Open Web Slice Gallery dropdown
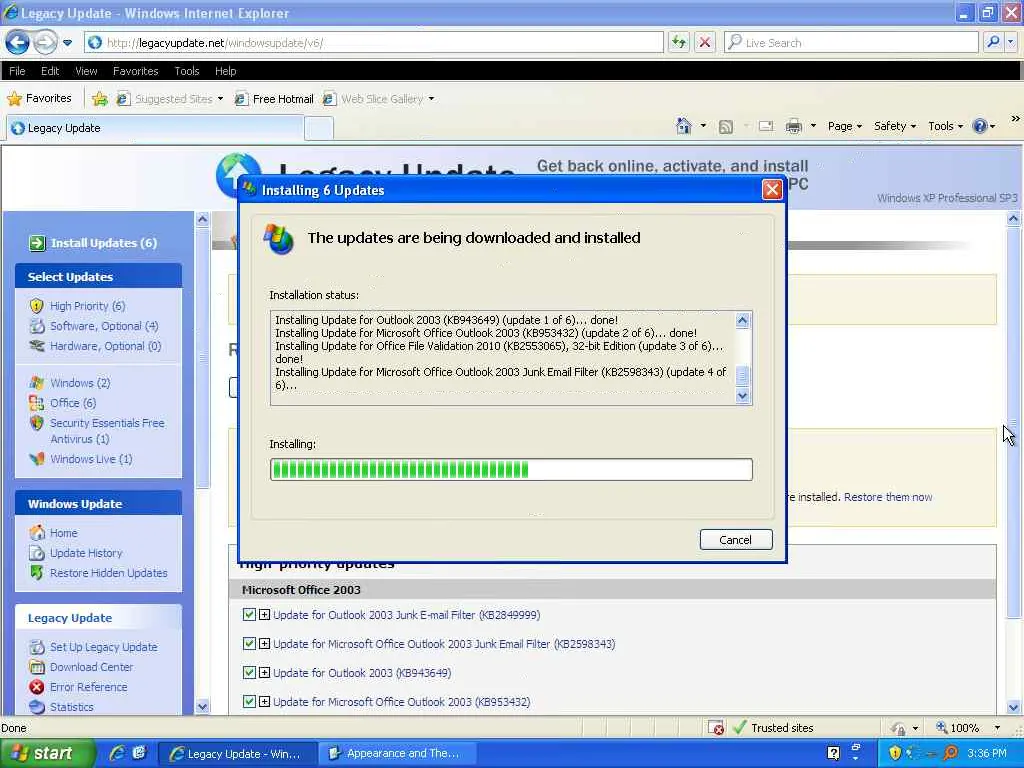1024x768 pixels. (379, 99)
